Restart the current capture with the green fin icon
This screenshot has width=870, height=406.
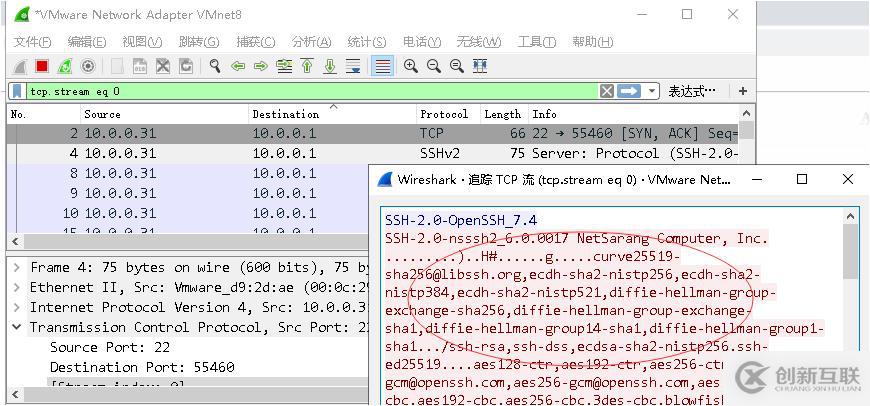[x=65, y=67]
